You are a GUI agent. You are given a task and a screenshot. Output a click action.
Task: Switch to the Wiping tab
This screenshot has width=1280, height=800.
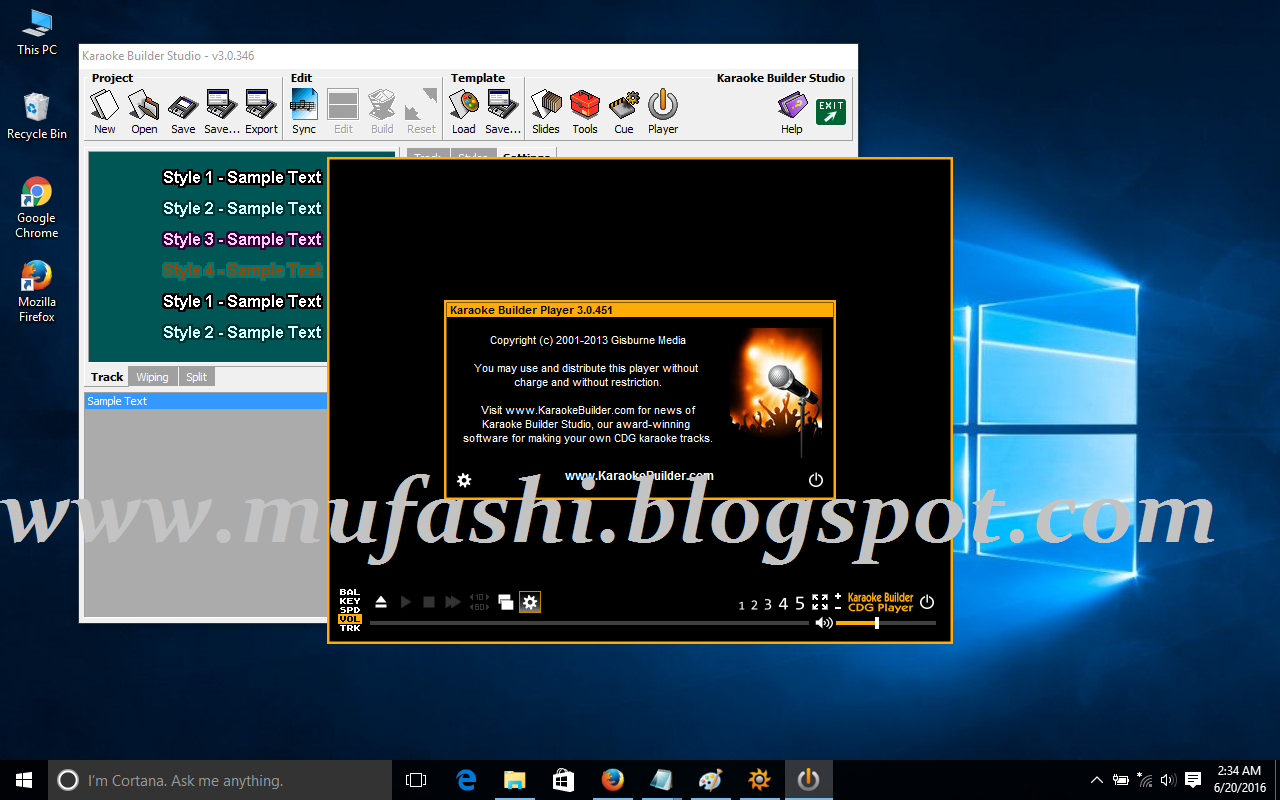click(152, 376)
